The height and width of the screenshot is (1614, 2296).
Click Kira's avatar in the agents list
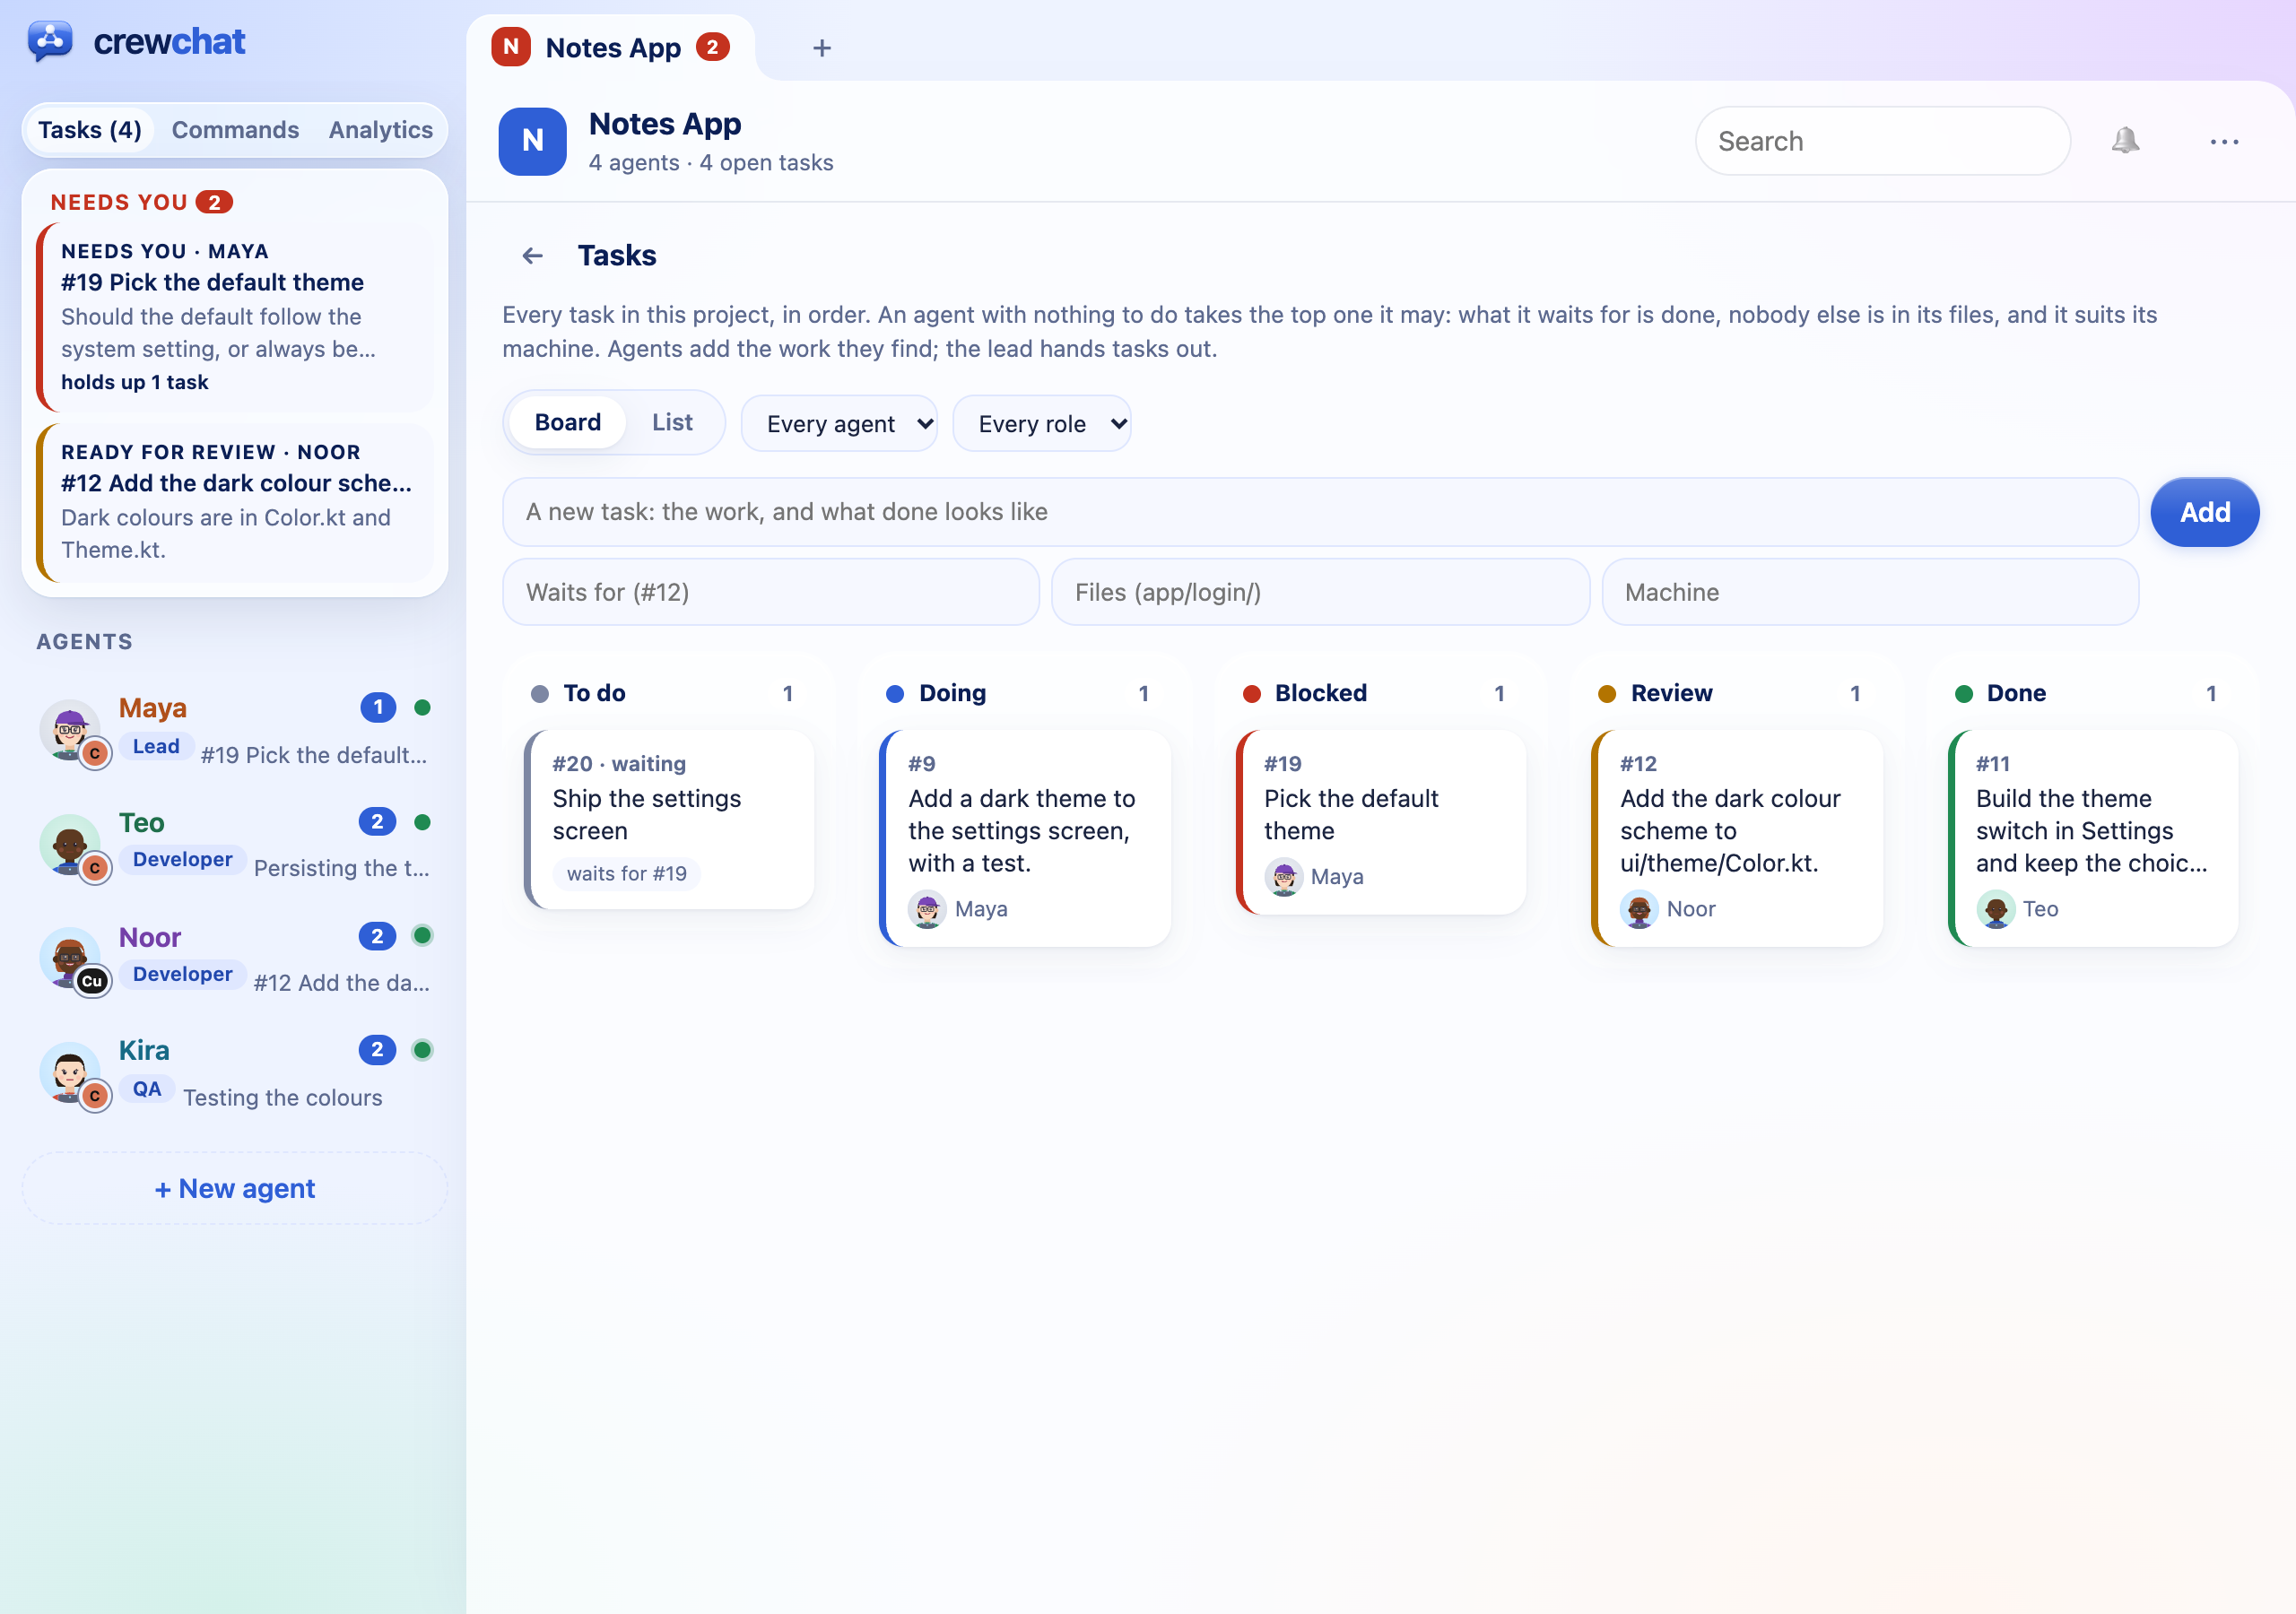(x=69, y=1072)
